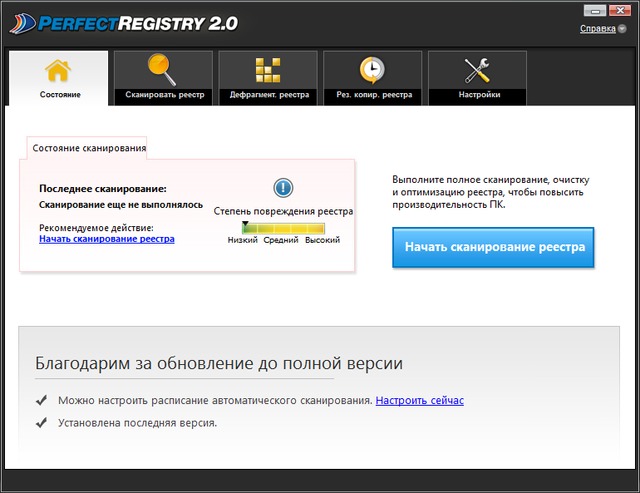Screen dimensions: 640x493
Task: Click the magnifying glass scan registry icon
Action: coord(163,70)
